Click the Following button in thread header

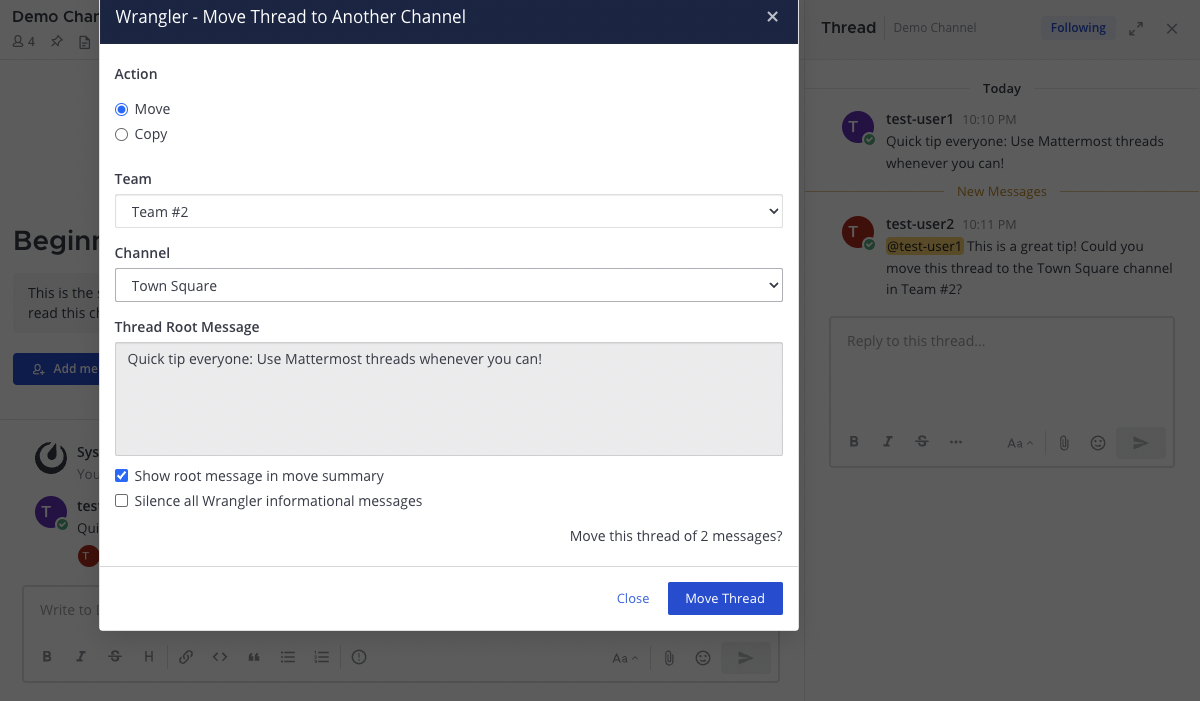click(1078, 28)
